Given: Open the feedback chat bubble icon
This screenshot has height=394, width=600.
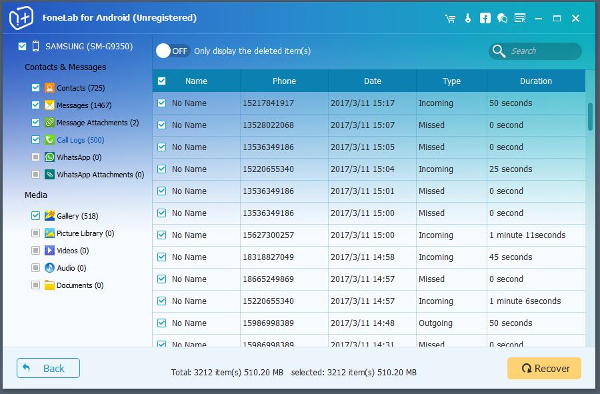Looking at the screenshot, I should tap(502, 18).
